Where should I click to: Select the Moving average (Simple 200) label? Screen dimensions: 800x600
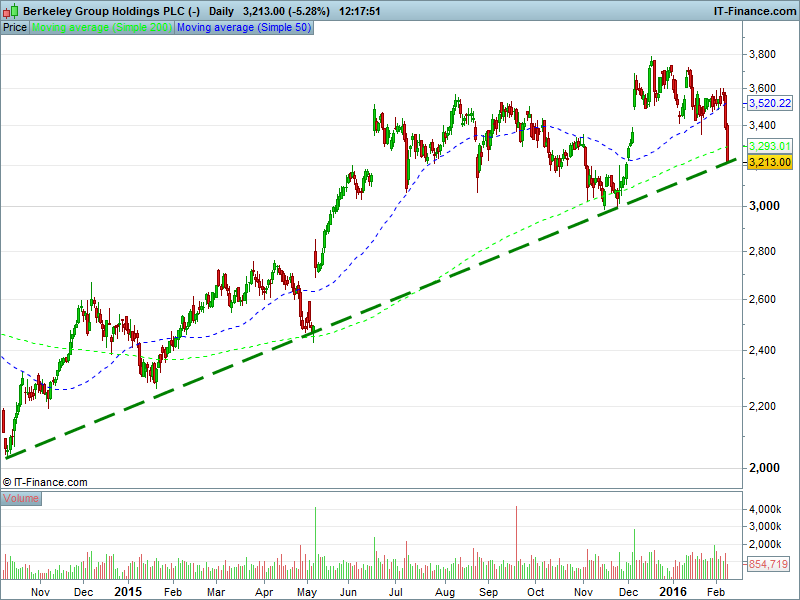pyautogui.click(x=102, y=28)
